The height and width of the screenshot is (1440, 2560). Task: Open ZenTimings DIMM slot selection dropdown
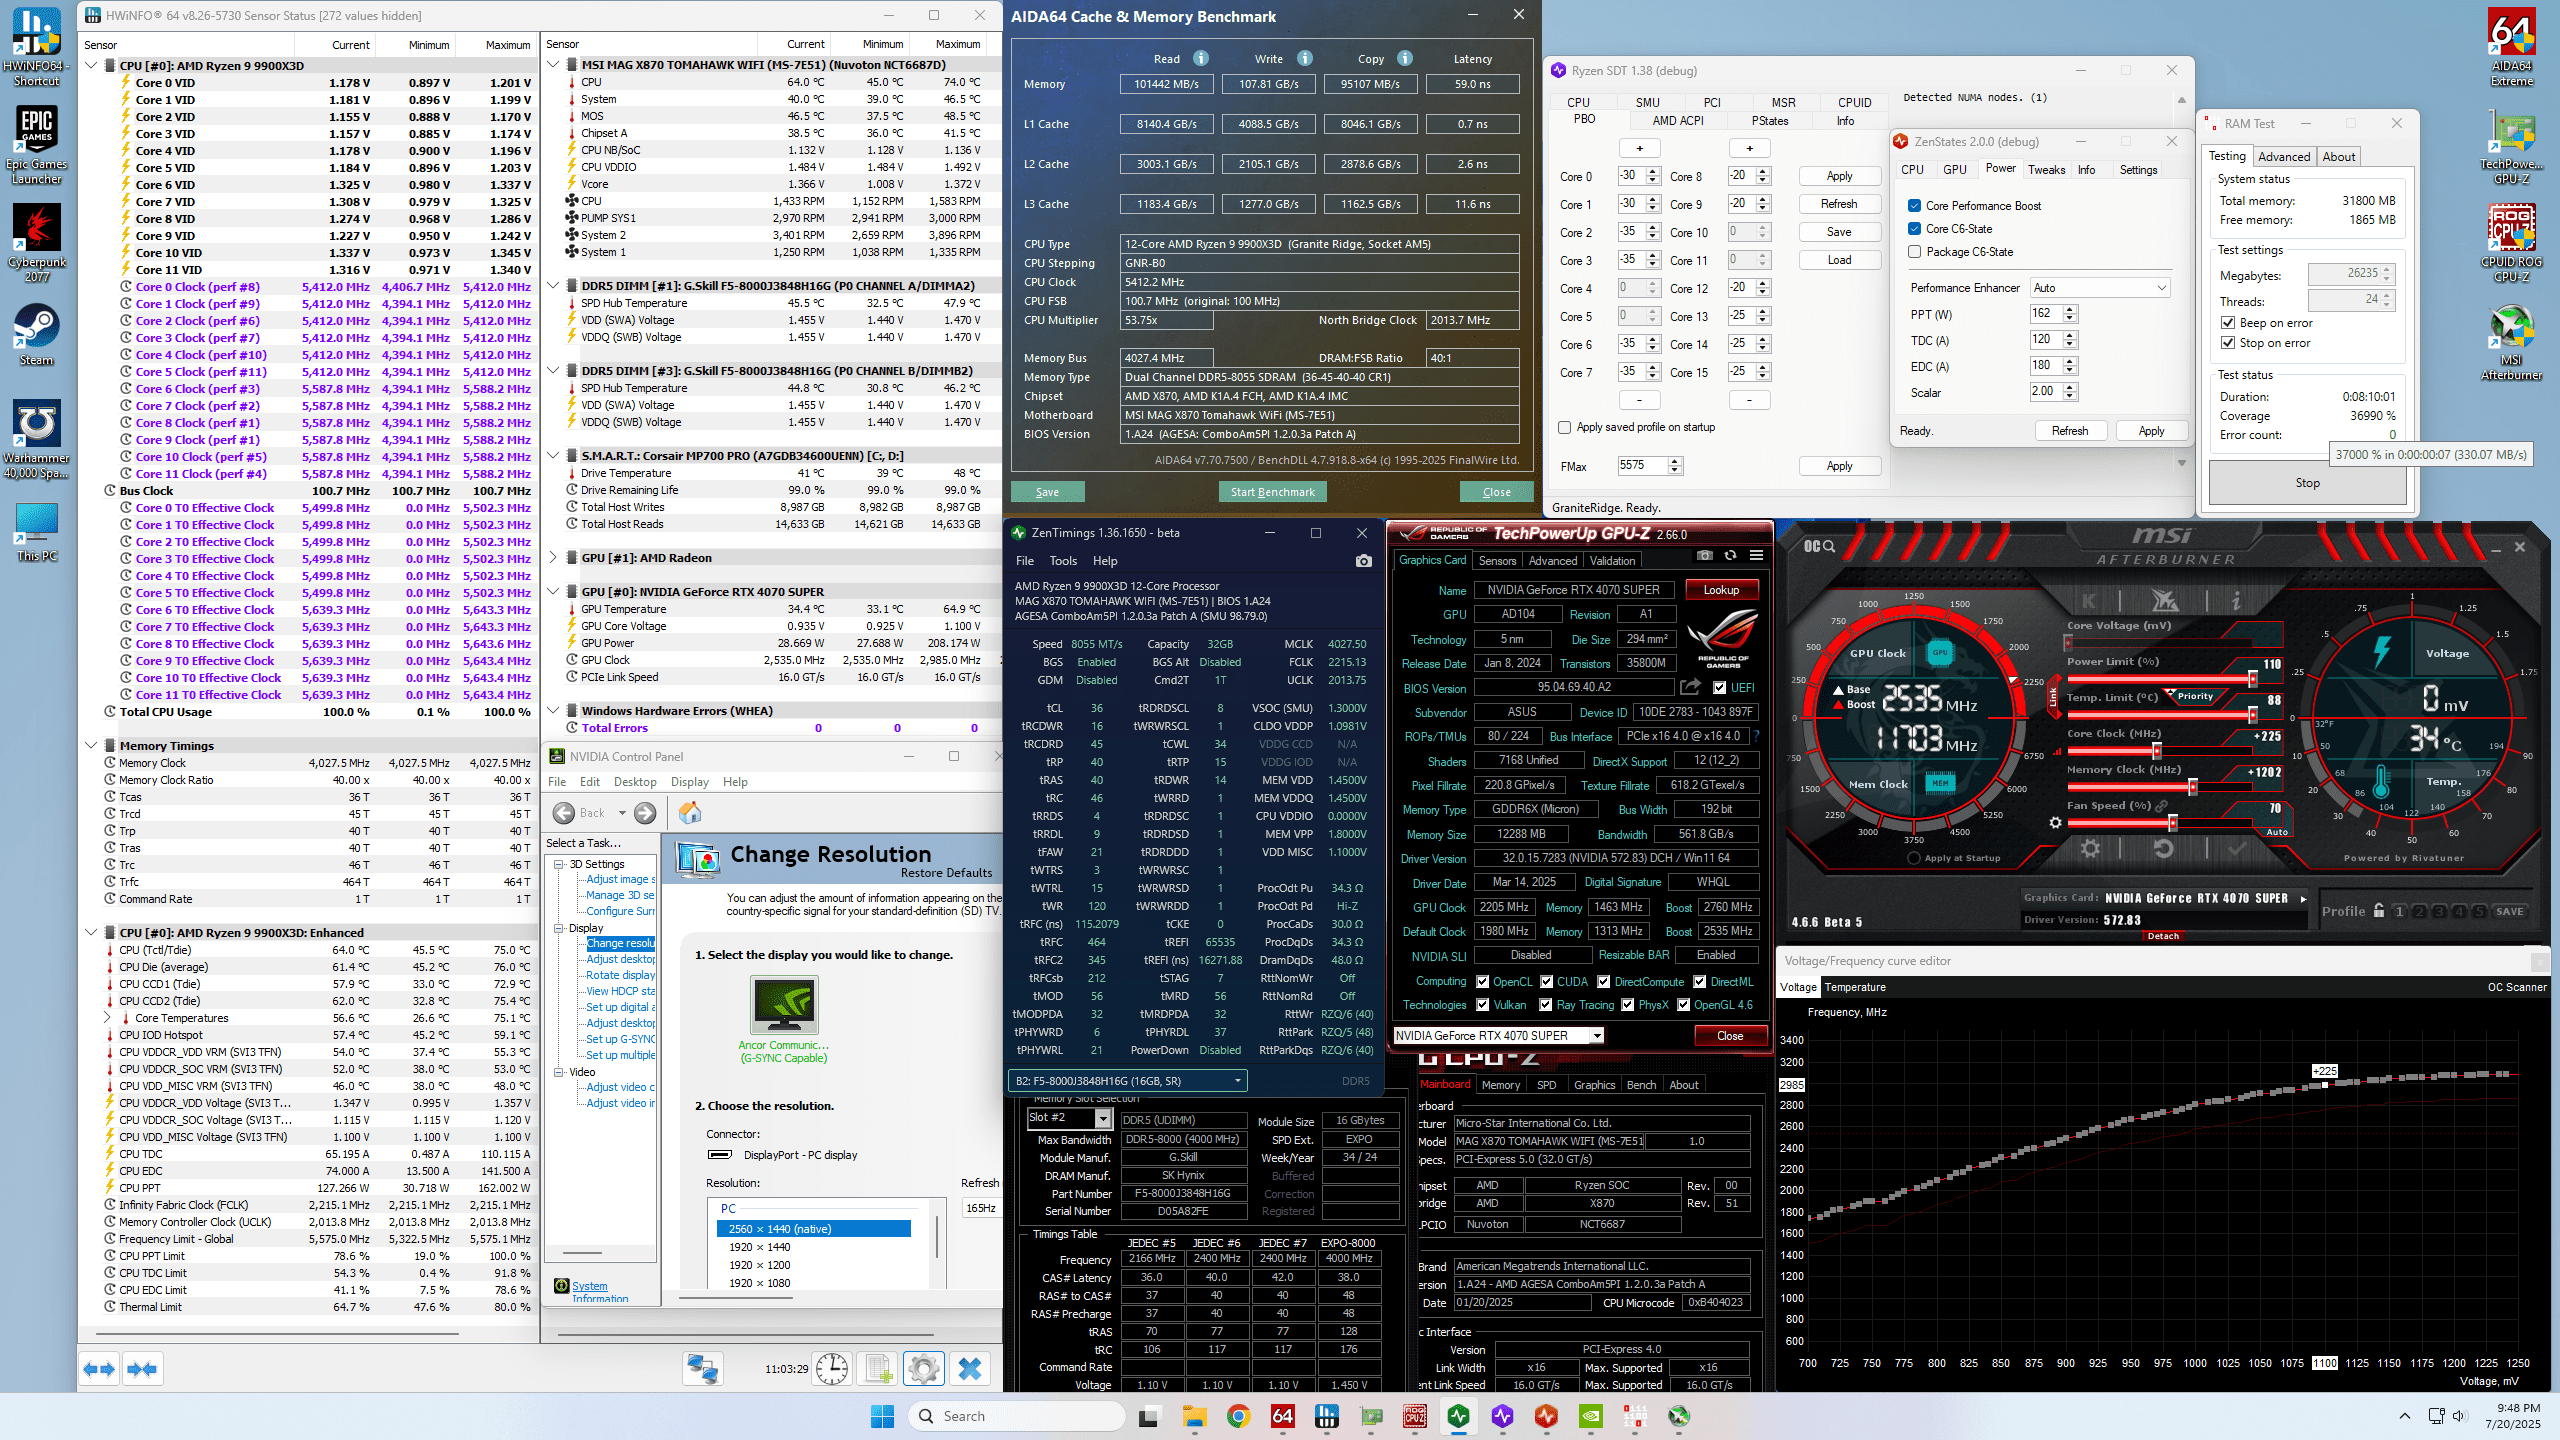click(x=1127, y=1080)
